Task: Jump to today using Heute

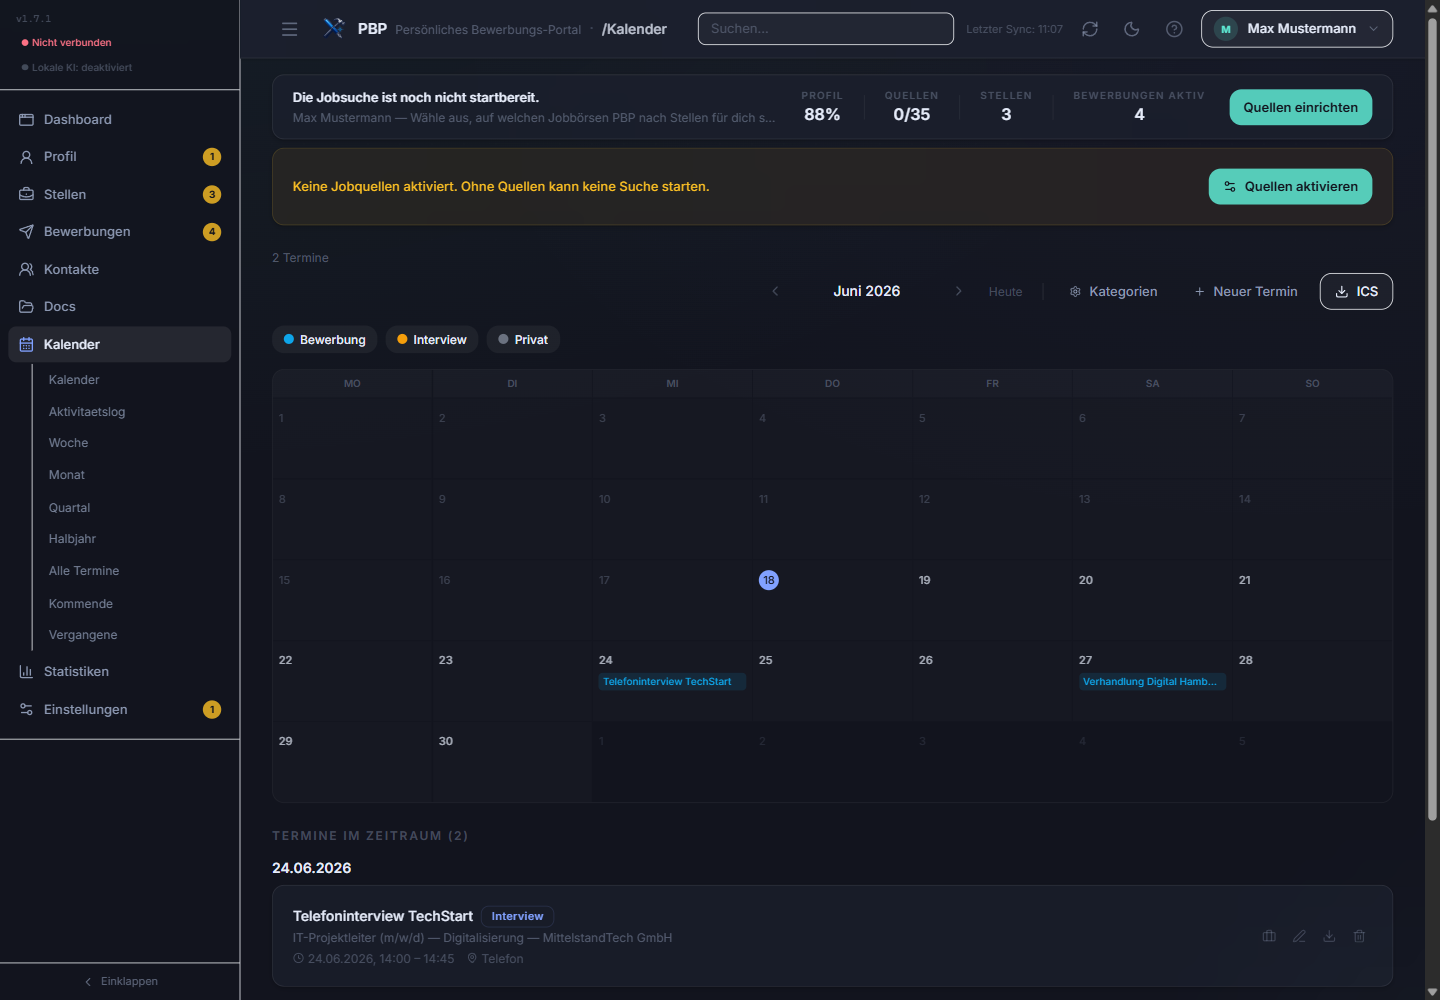Action: coord(1005,292)
